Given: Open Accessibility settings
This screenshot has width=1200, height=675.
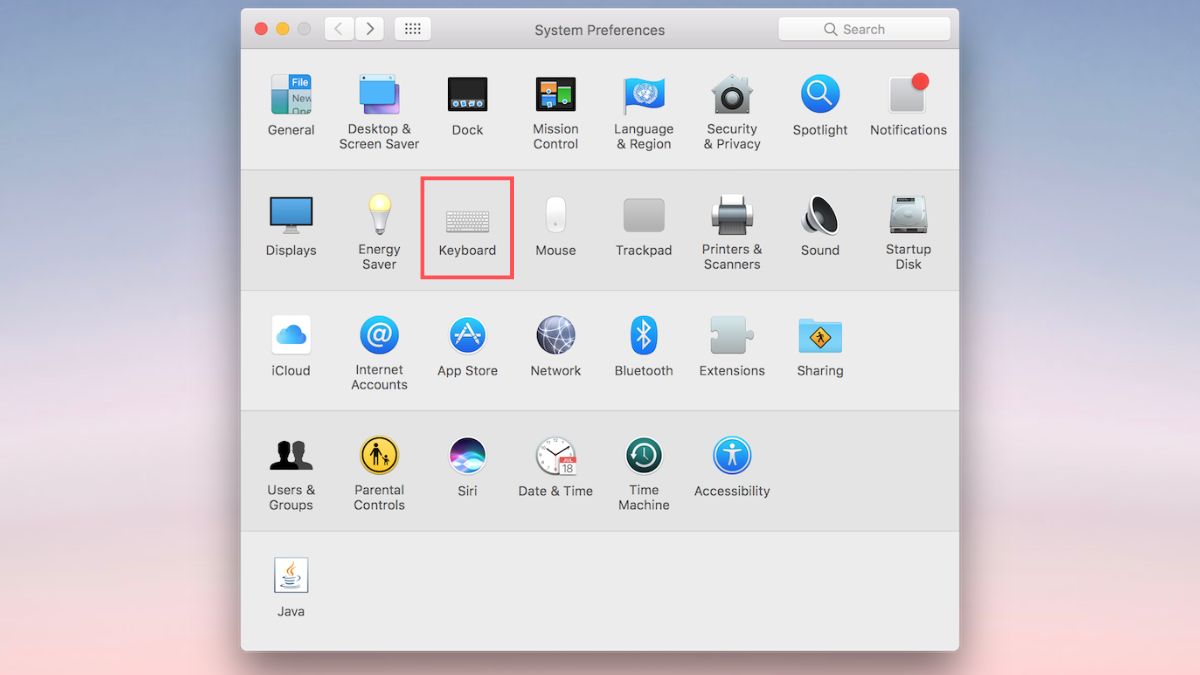Looking at the screenshot, I should point(732,466).
